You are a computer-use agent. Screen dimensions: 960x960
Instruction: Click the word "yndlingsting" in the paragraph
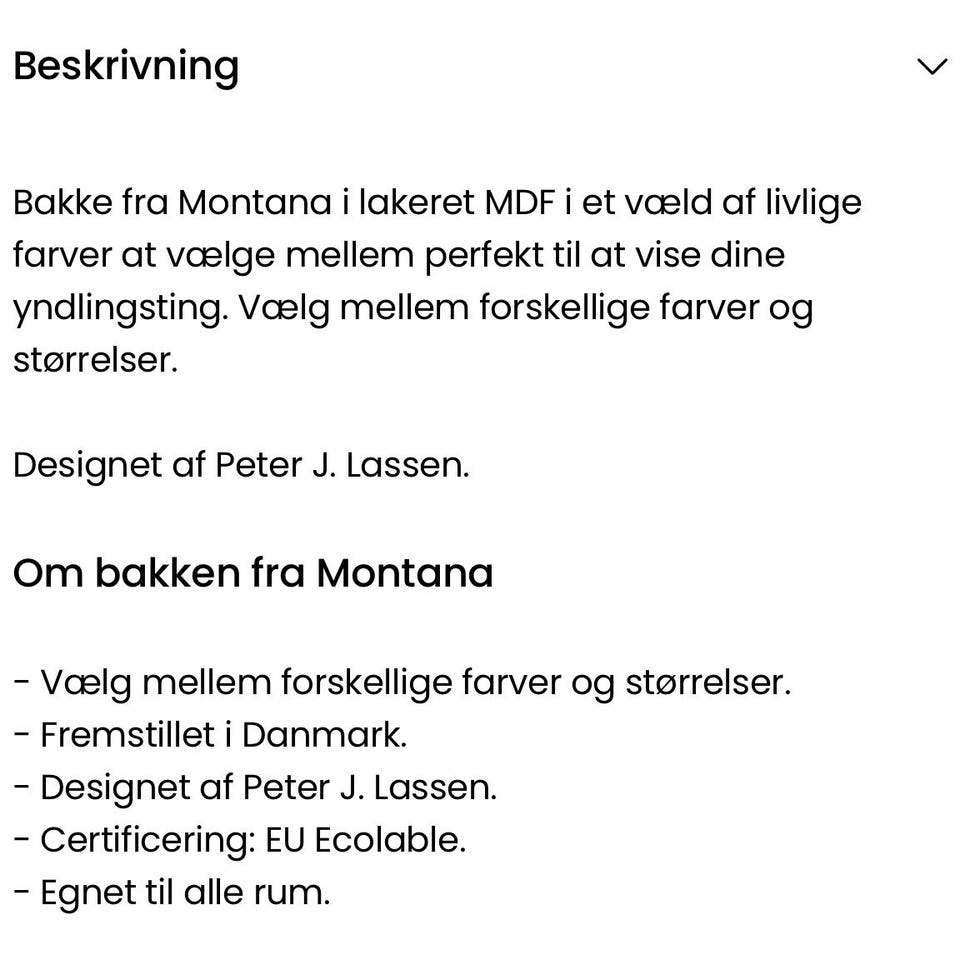(x=118, y=308)
